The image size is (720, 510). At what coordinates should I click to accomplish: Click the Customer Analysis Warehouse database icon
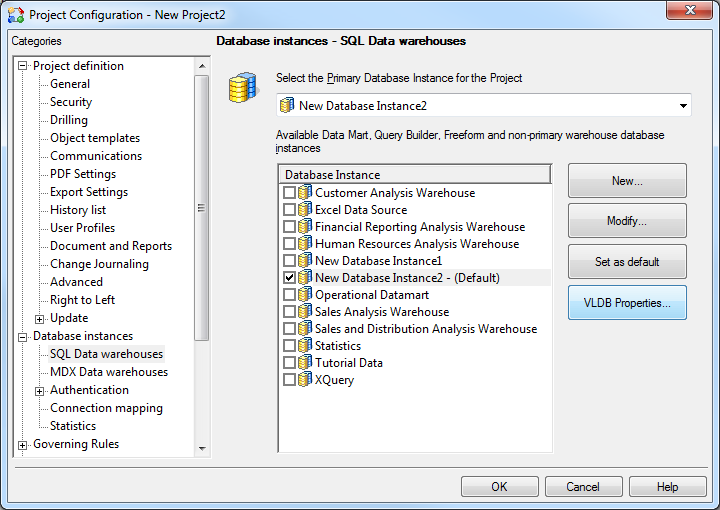305,193
